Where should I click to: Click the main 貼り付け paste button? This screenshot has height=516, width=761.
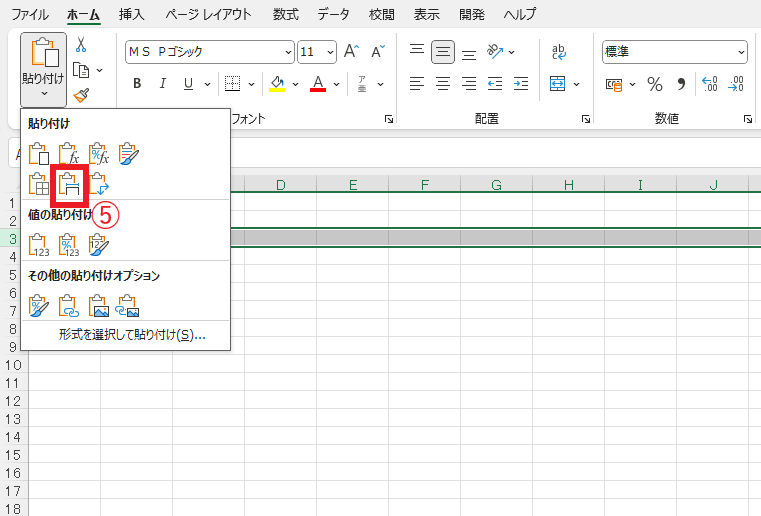[x=43, y=69]
